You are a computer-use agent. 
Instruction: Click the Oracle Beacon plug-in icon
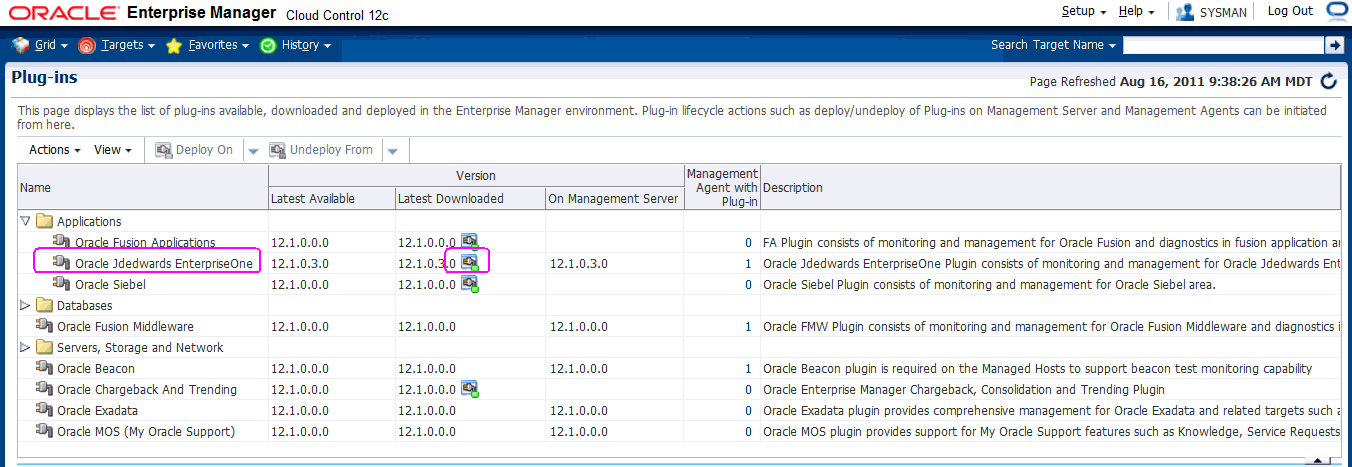click(x=44, y=368)
